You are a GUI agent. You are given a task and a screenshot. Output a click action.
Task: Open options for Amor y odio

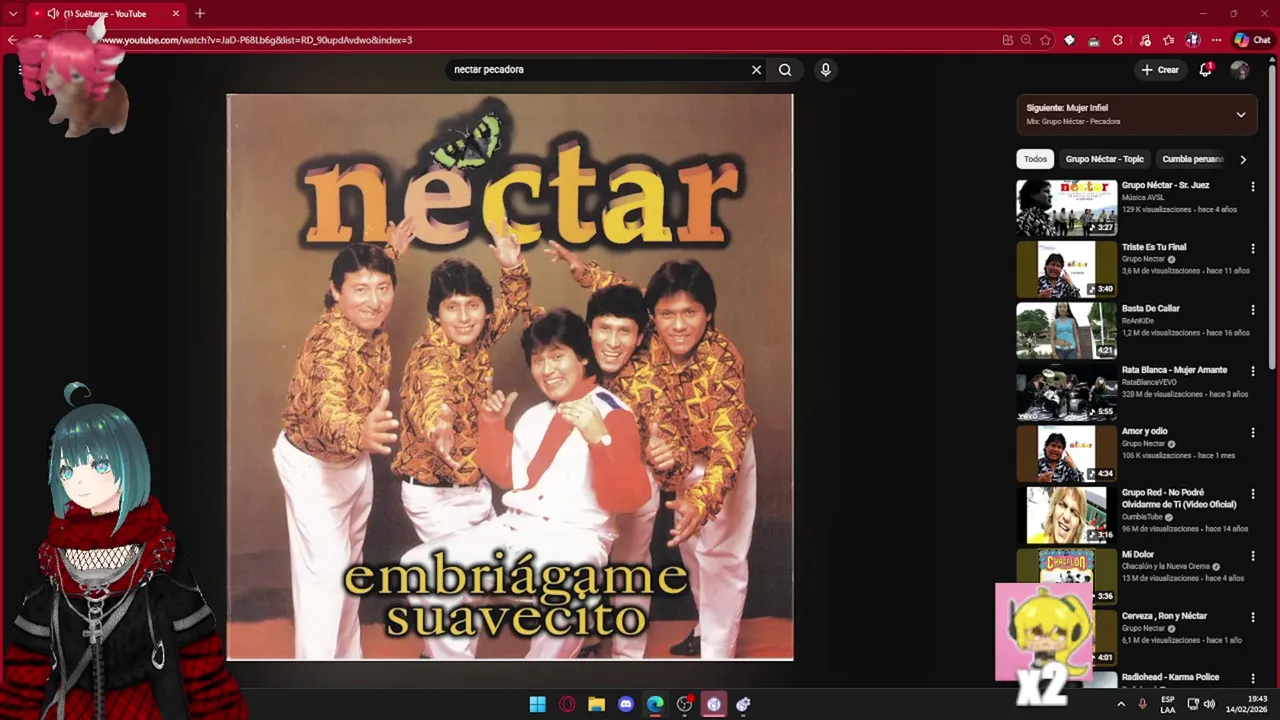tap(1252, 433)
